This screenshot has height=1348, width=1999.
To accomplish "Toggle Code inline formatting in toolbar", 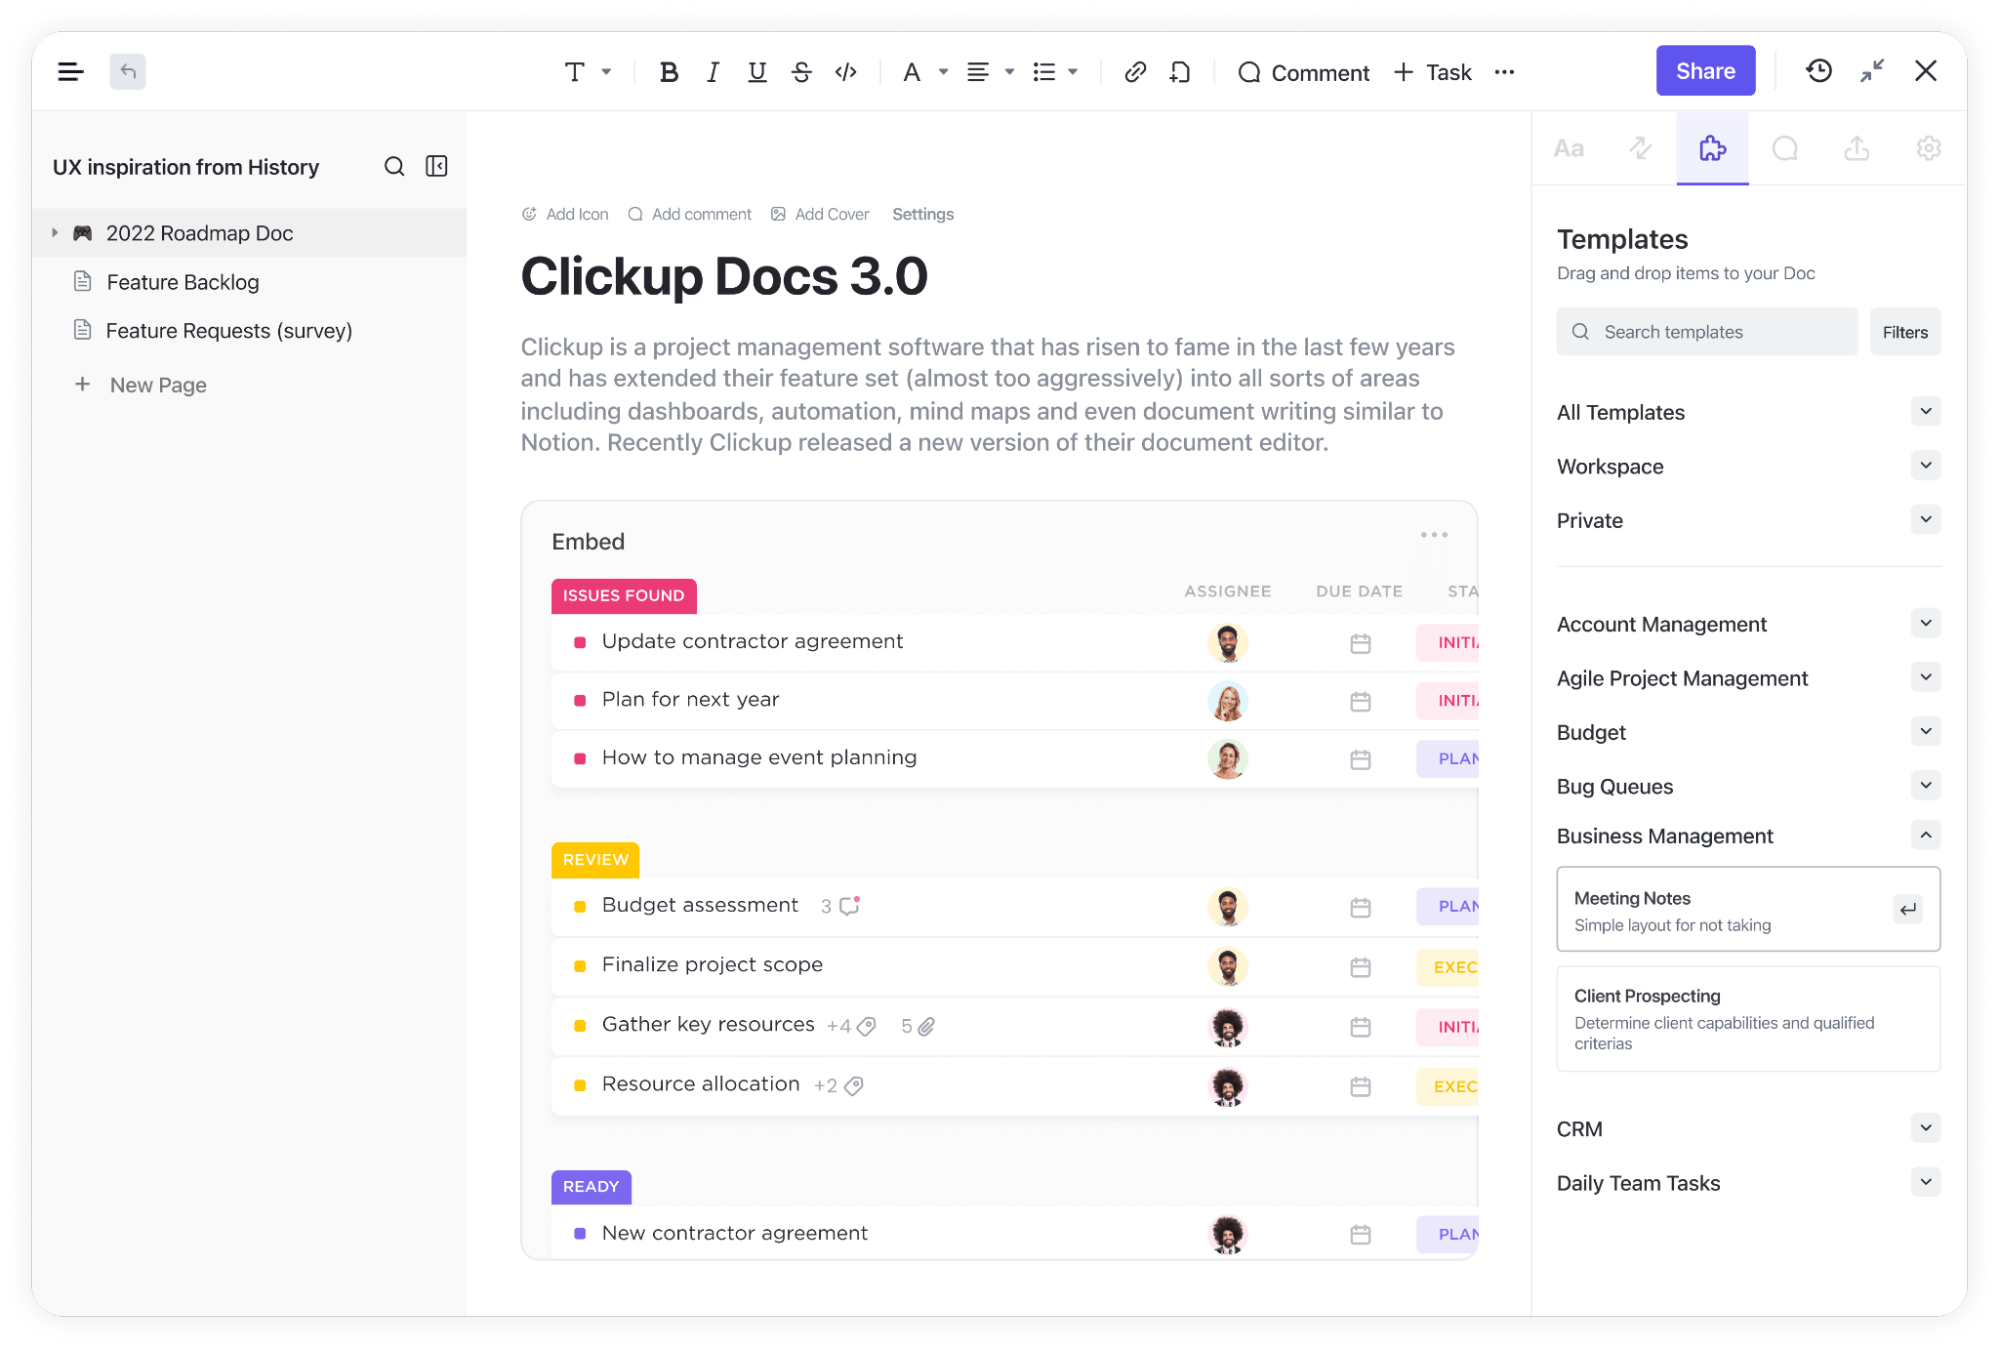I will [848, 71].
